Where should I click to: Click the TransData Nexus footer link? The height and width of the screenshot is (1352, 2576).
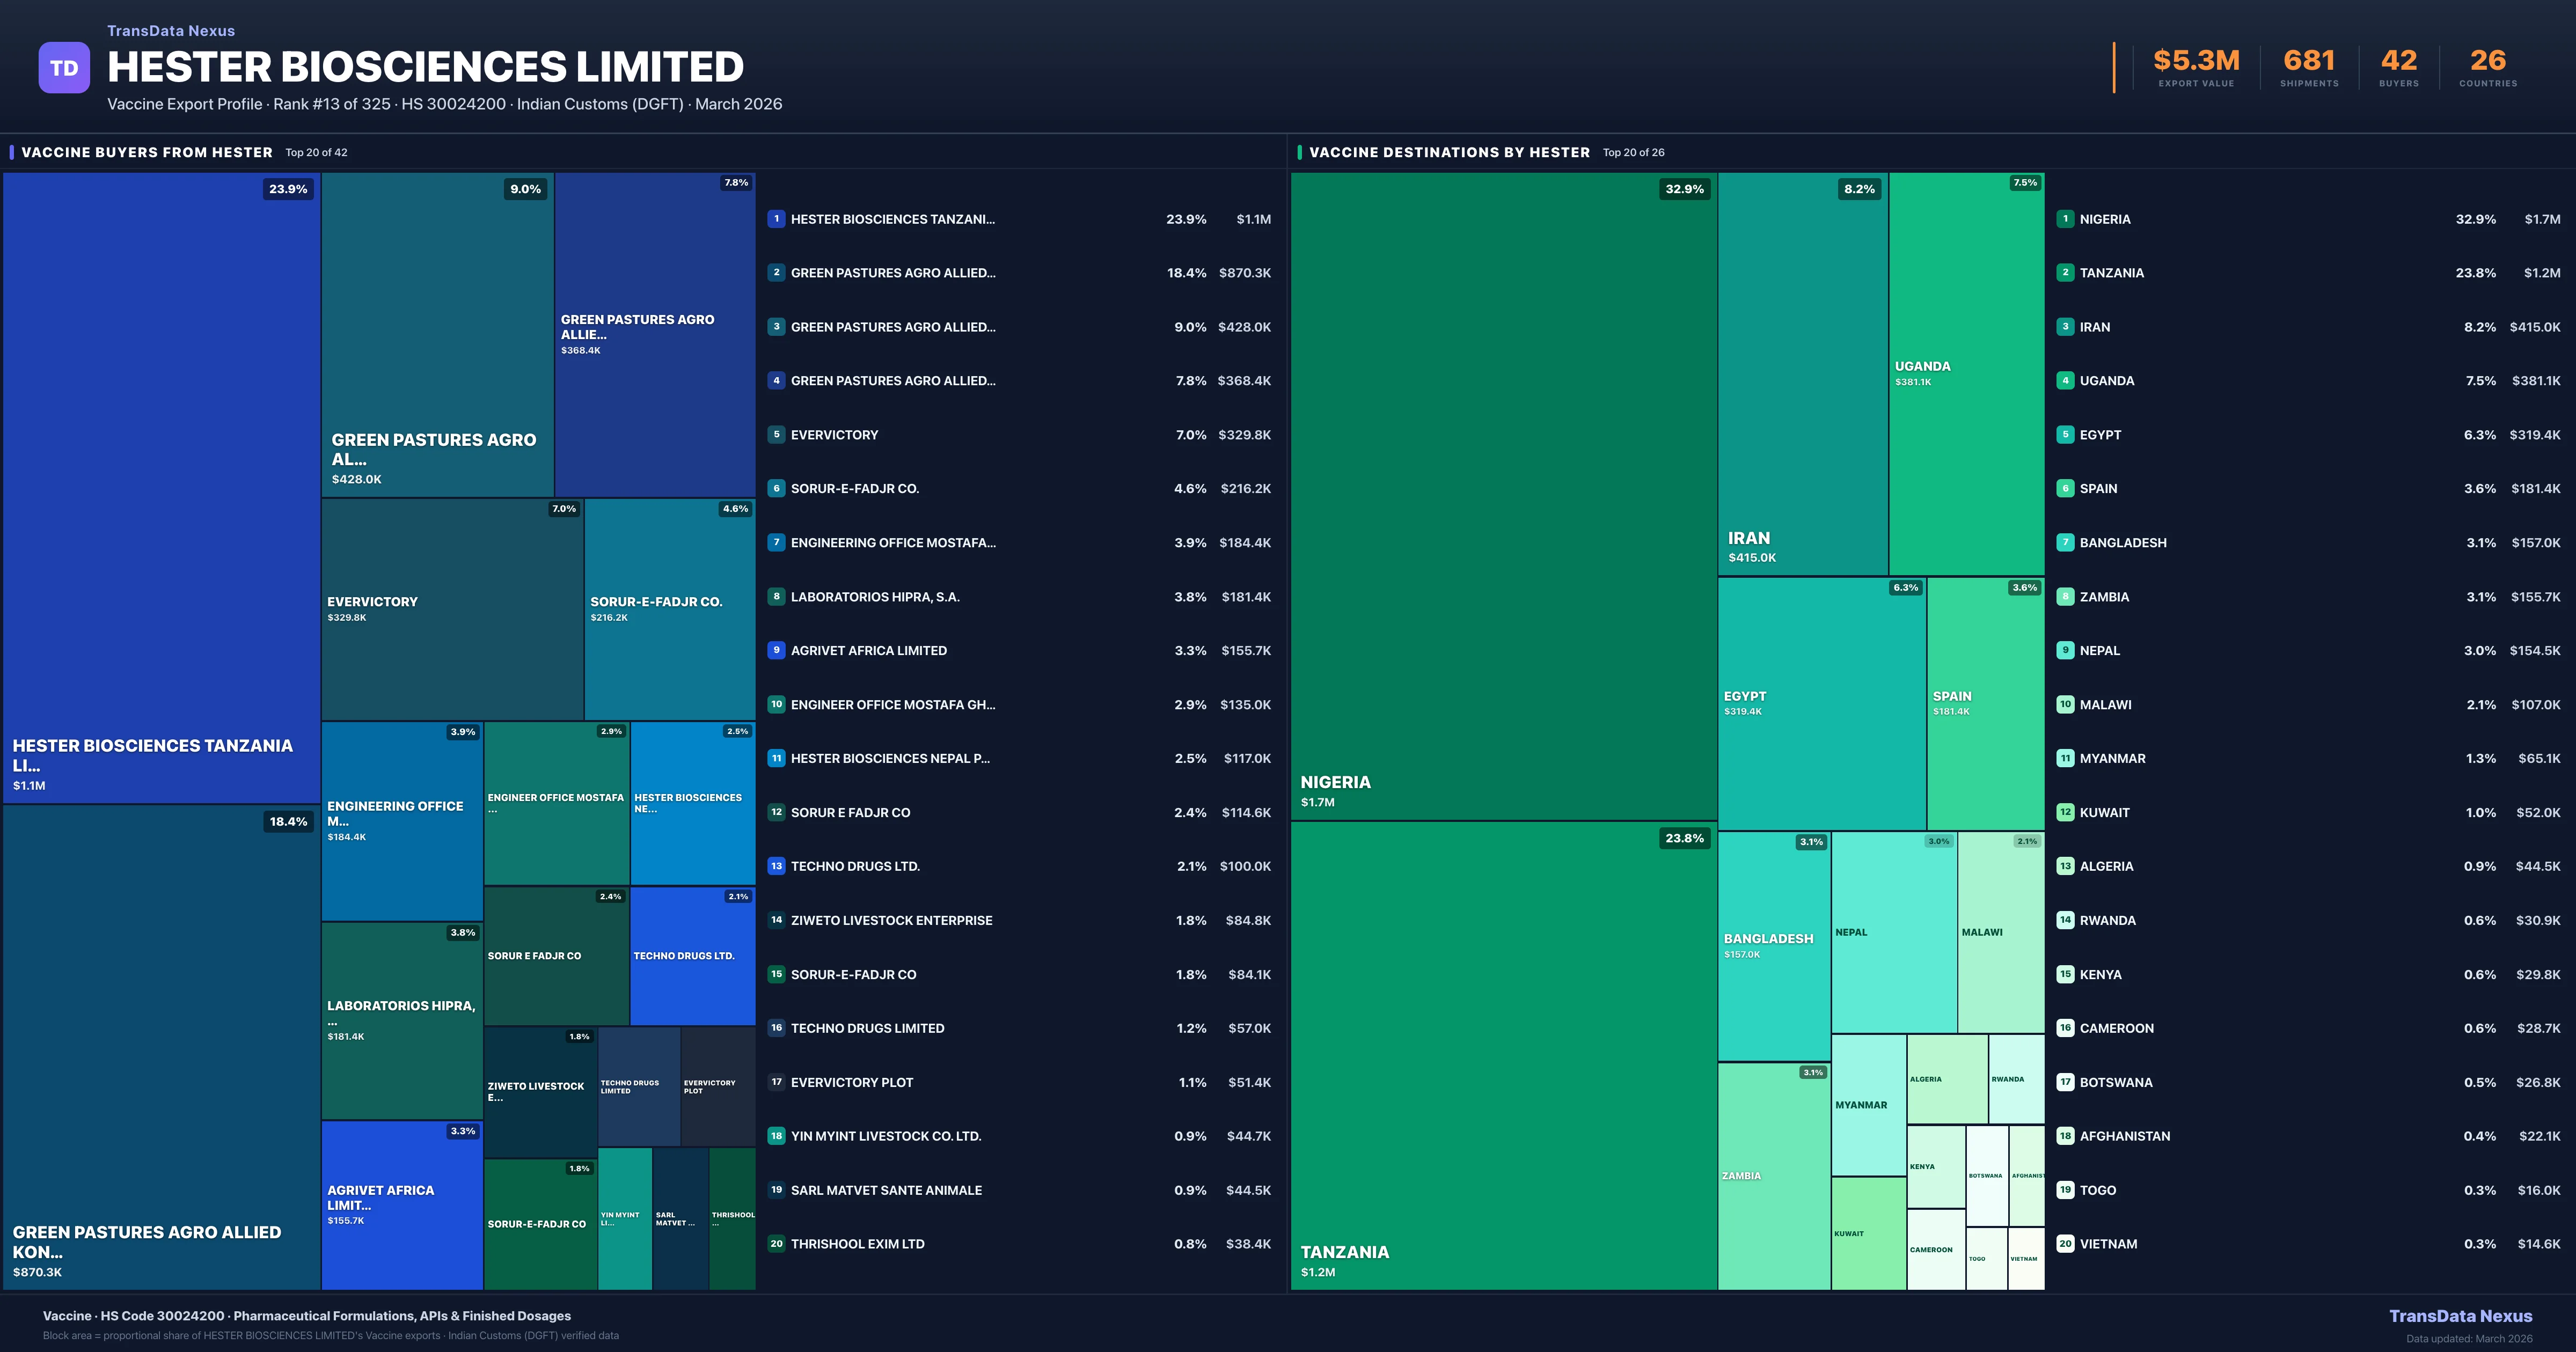coord(2460,1316)
